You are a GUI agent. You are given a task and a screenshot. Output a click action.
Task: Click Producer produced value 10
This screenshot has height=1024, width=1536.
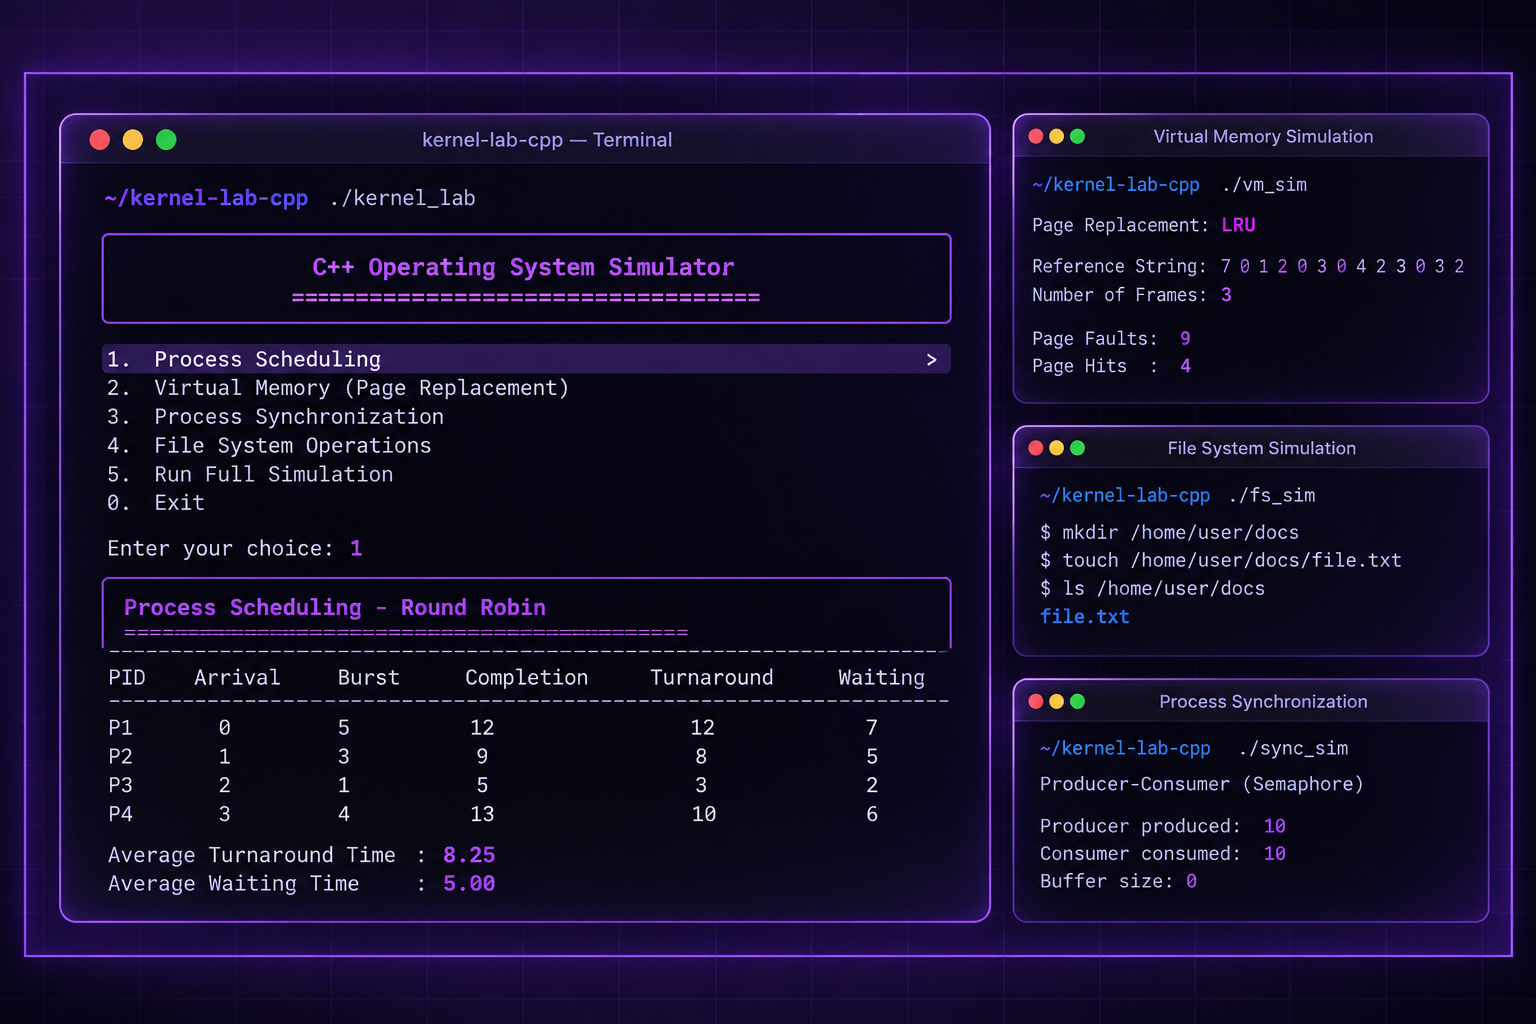click(x=1274, y=827)
